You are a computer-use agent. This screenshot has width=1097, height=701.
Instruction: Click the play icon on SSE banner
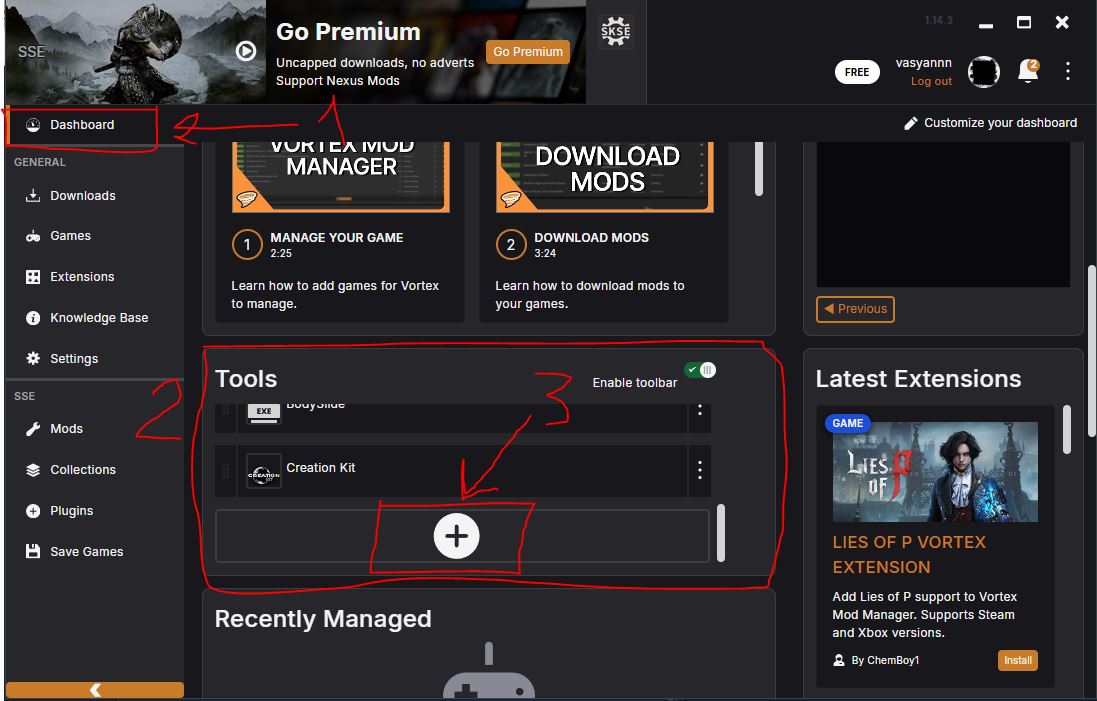pos(246,51)
